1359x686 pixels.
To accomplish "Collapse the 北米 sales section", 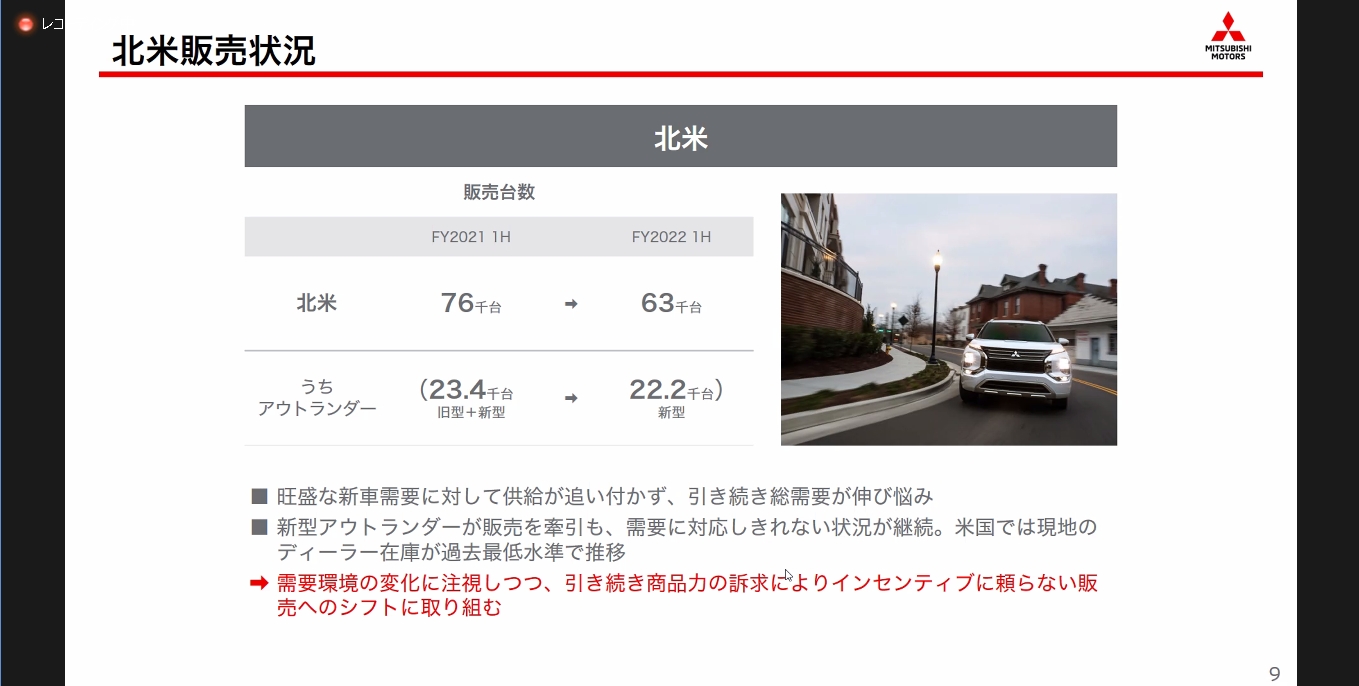I will [317, 303].
